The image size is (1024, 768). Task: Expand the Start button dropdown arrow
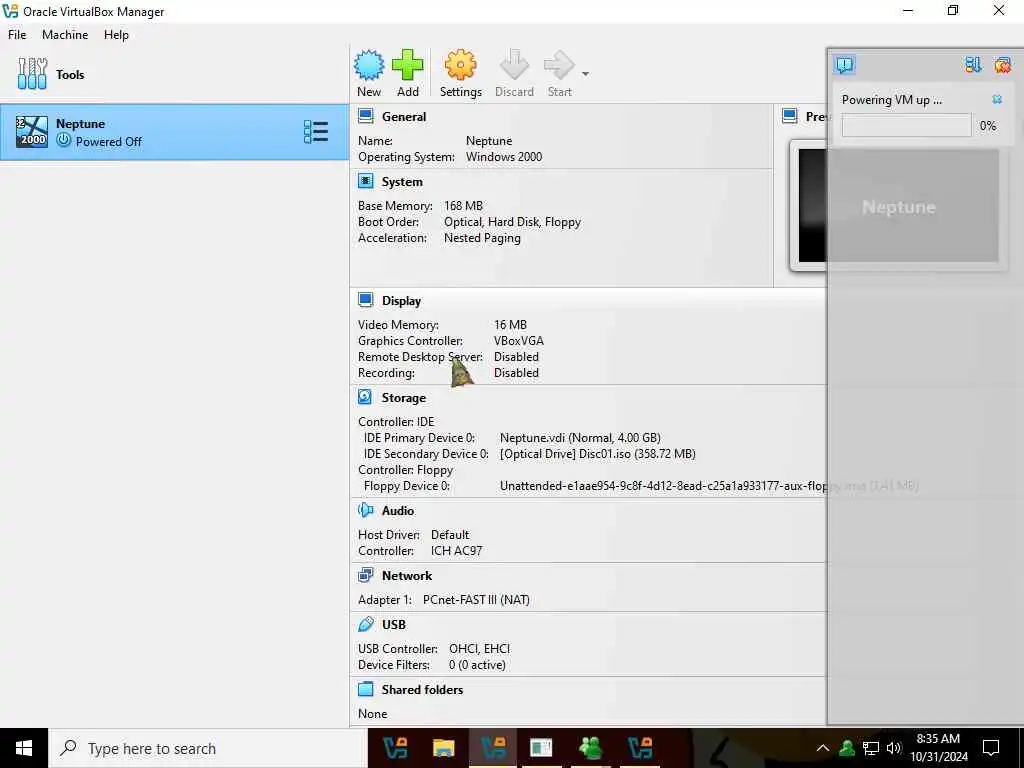click(x=586, y=74)
